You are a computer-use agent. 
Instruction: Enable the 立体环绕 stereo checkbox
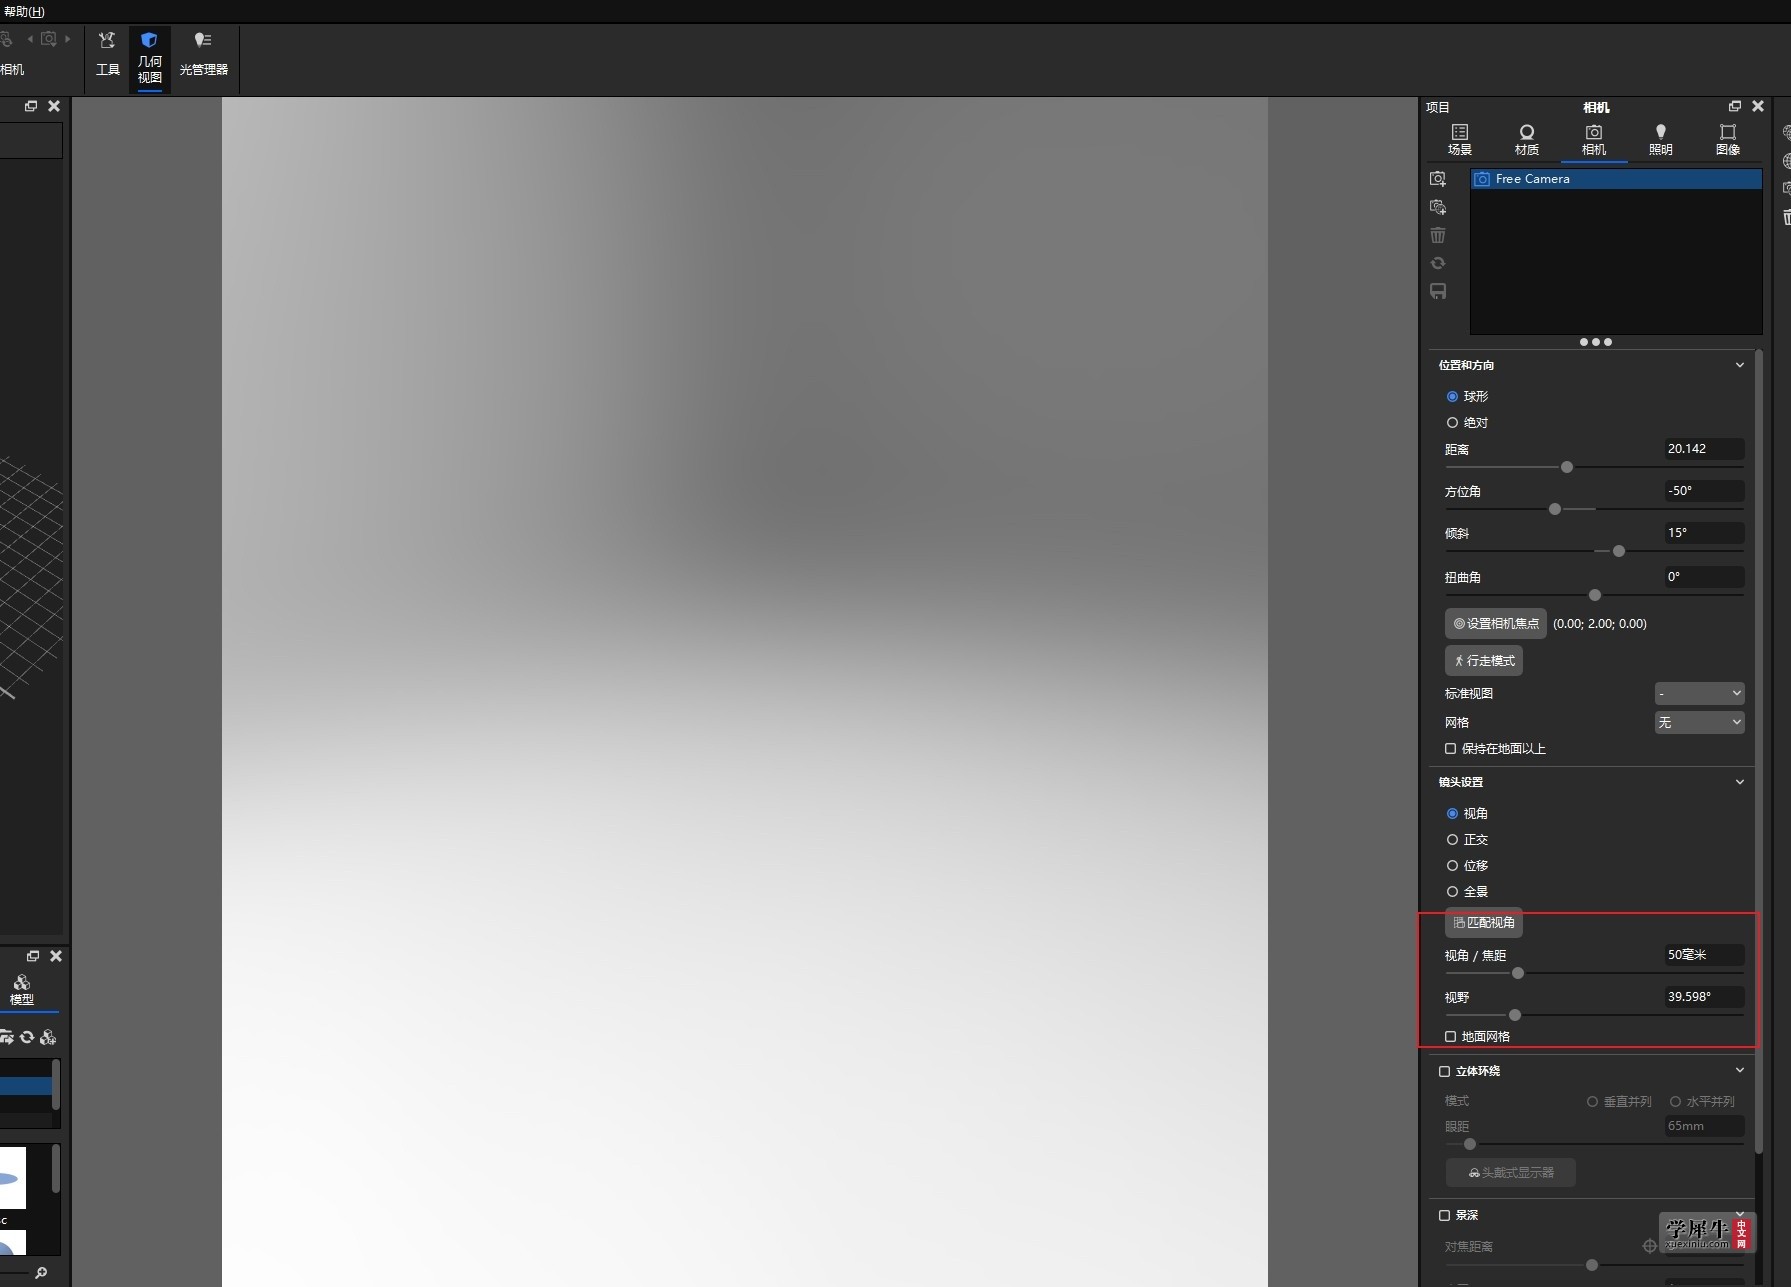(1444, 1071)
